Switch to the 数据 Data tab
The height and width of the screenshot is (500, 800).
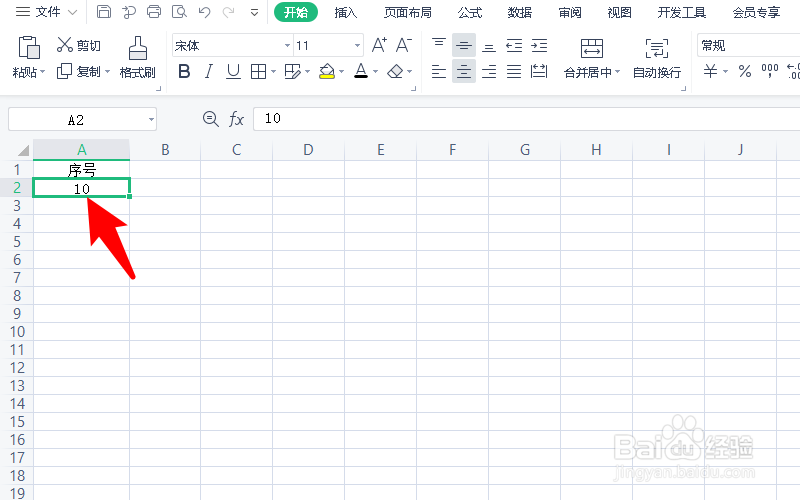[520, 12]
